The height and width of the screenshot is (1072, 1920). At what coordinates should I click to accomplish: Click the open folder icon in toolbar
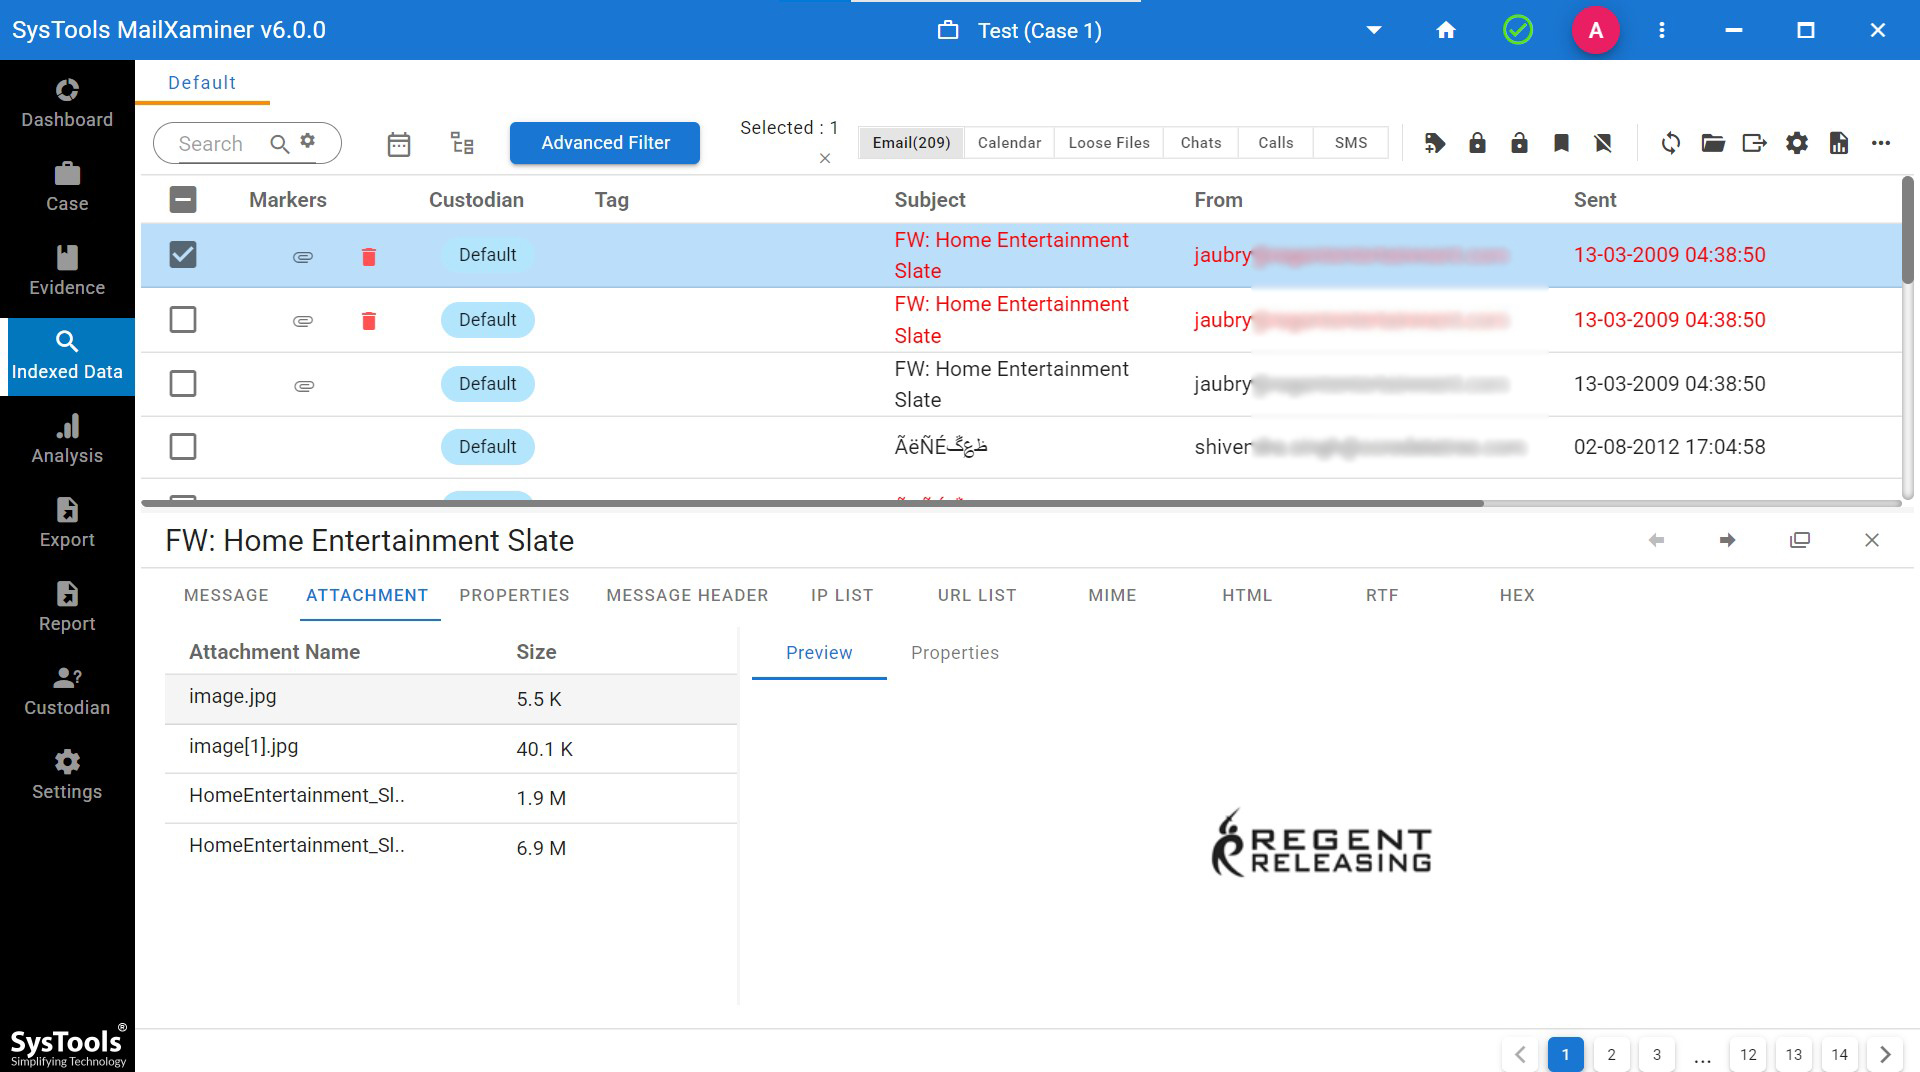click(1713, 143)
